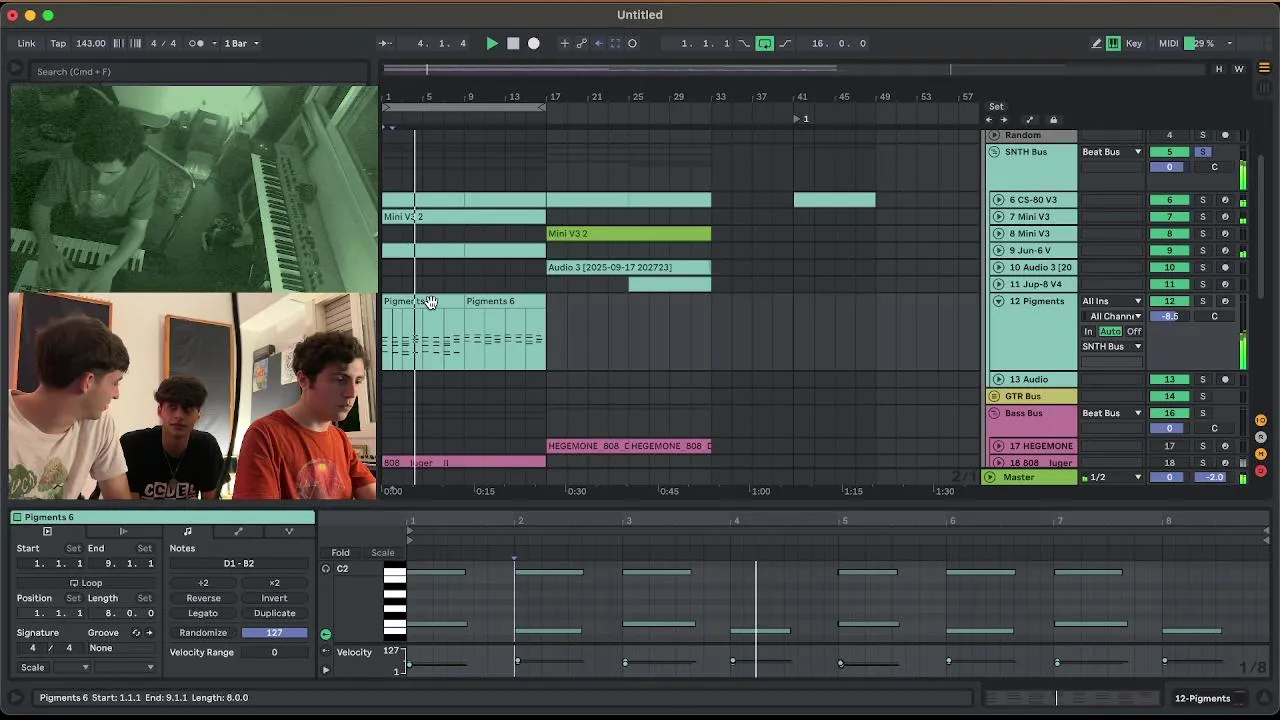Image resolution: width=1280 pixels, height=720 pixels.
Task: Open the Clip properties tab
Action: [47, 531]
